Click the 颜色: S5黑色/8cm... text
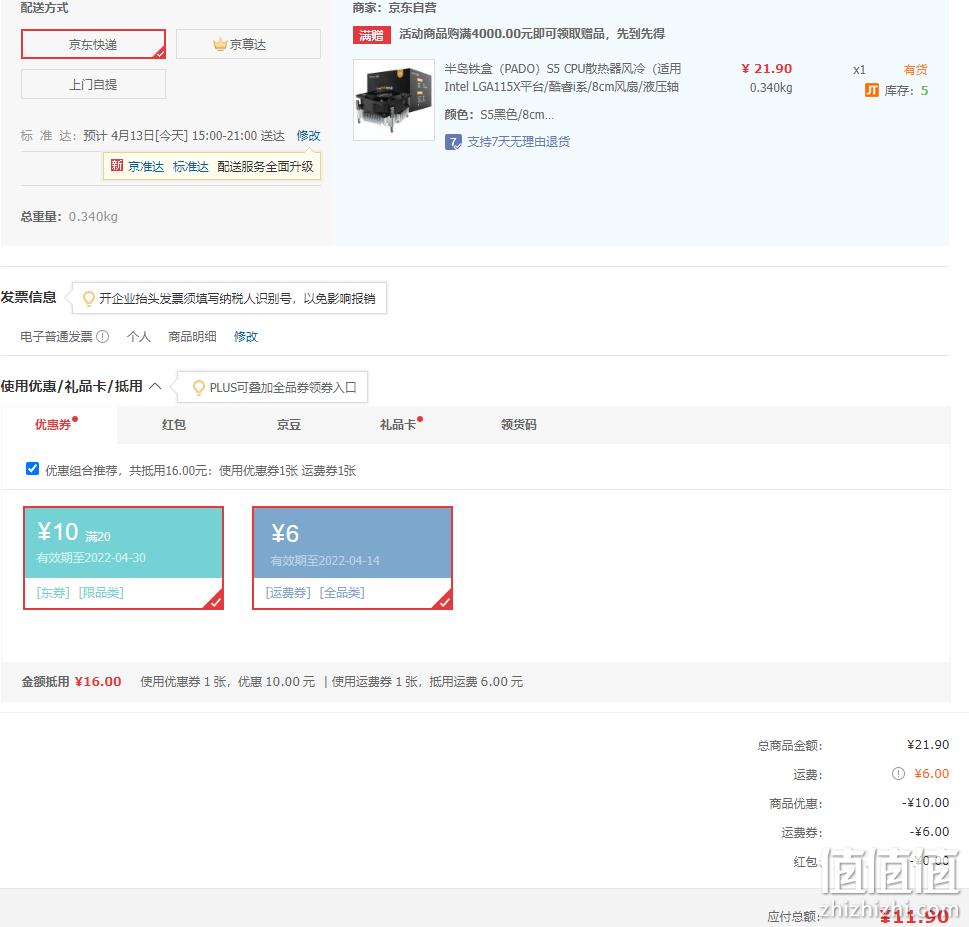This screenshot has width=969, height=927. coord(499,114)
